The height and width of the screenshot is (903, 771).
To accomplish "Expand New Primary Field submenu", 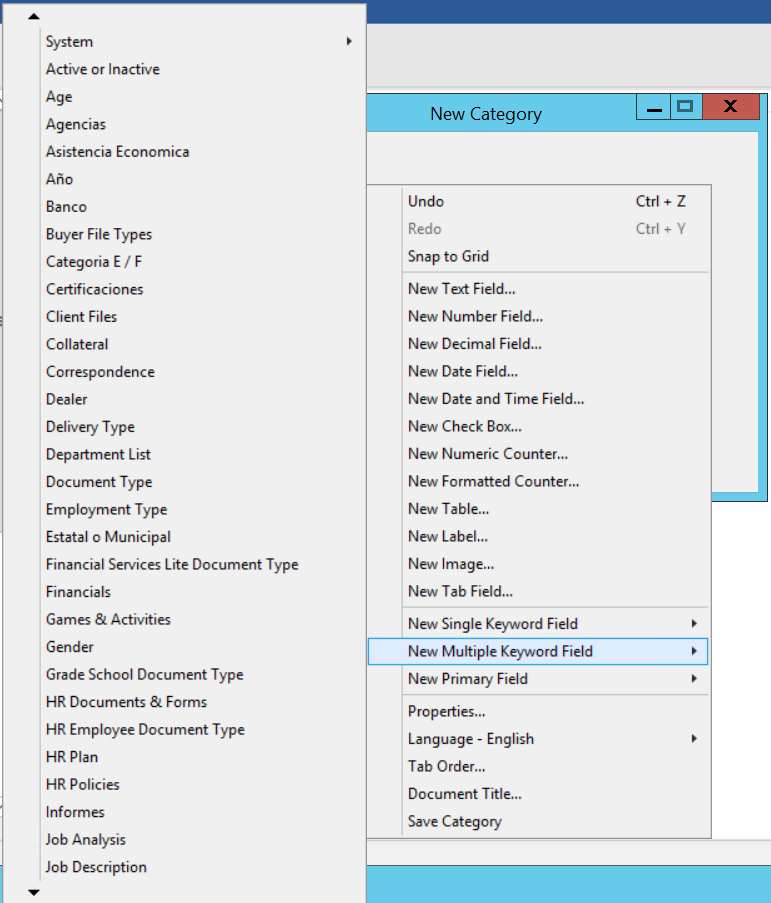I will click(538, 679).
